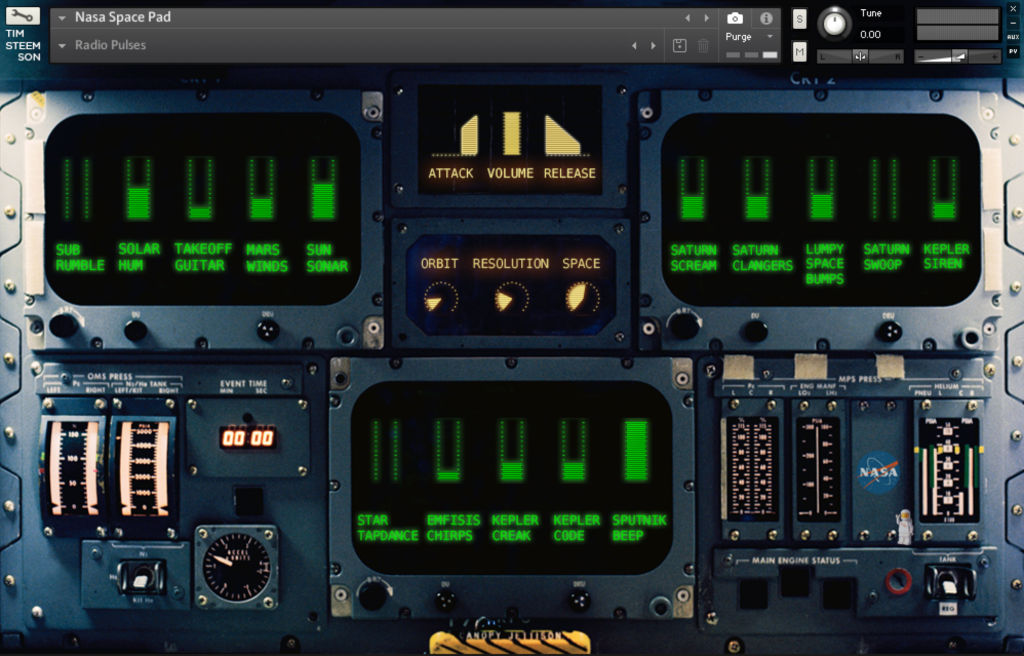
Task: Adjust the Lumpy Space Bumps level slider
Action: coord(822,189)
